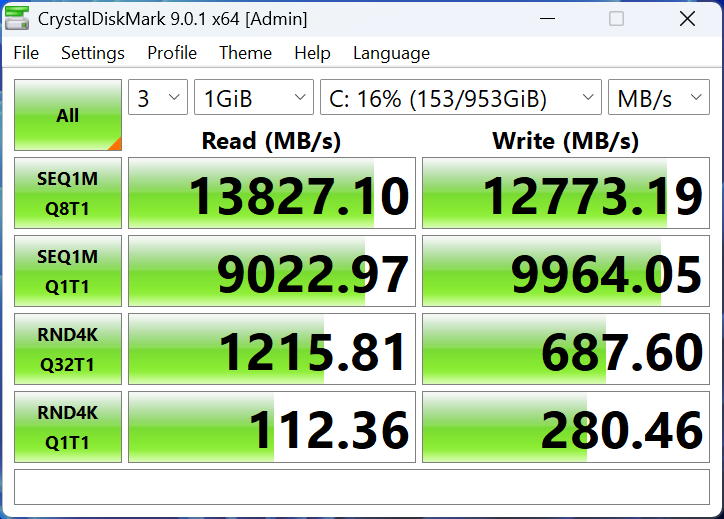Click the write result 687.60
The width and height of the screenshot is (724, 519).
(x=566, y=349)
